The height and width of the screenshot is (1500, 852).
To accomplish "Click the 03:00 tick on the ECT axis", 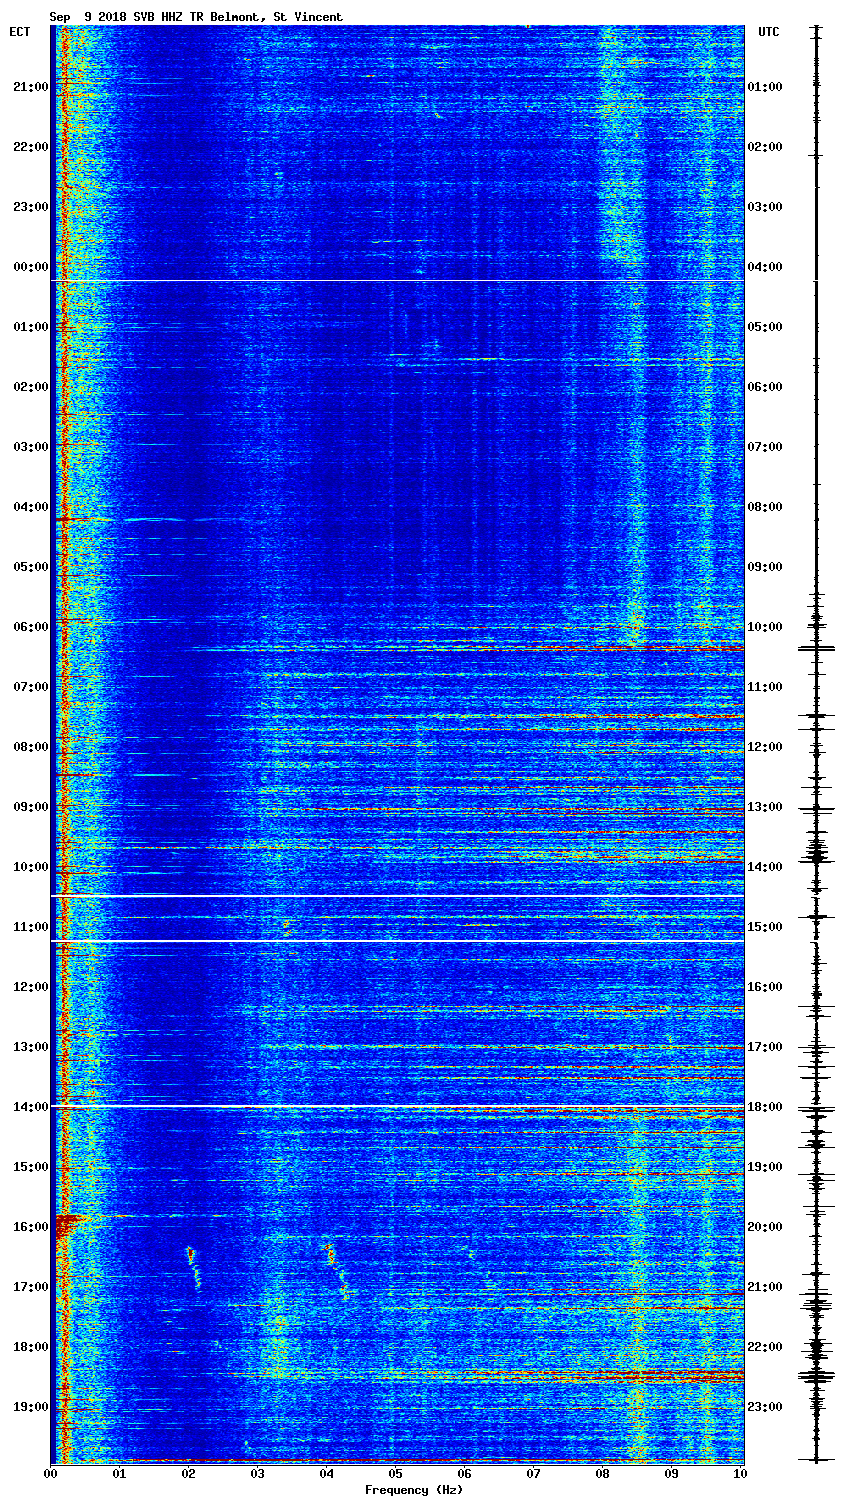I will (x=29, y=447).
